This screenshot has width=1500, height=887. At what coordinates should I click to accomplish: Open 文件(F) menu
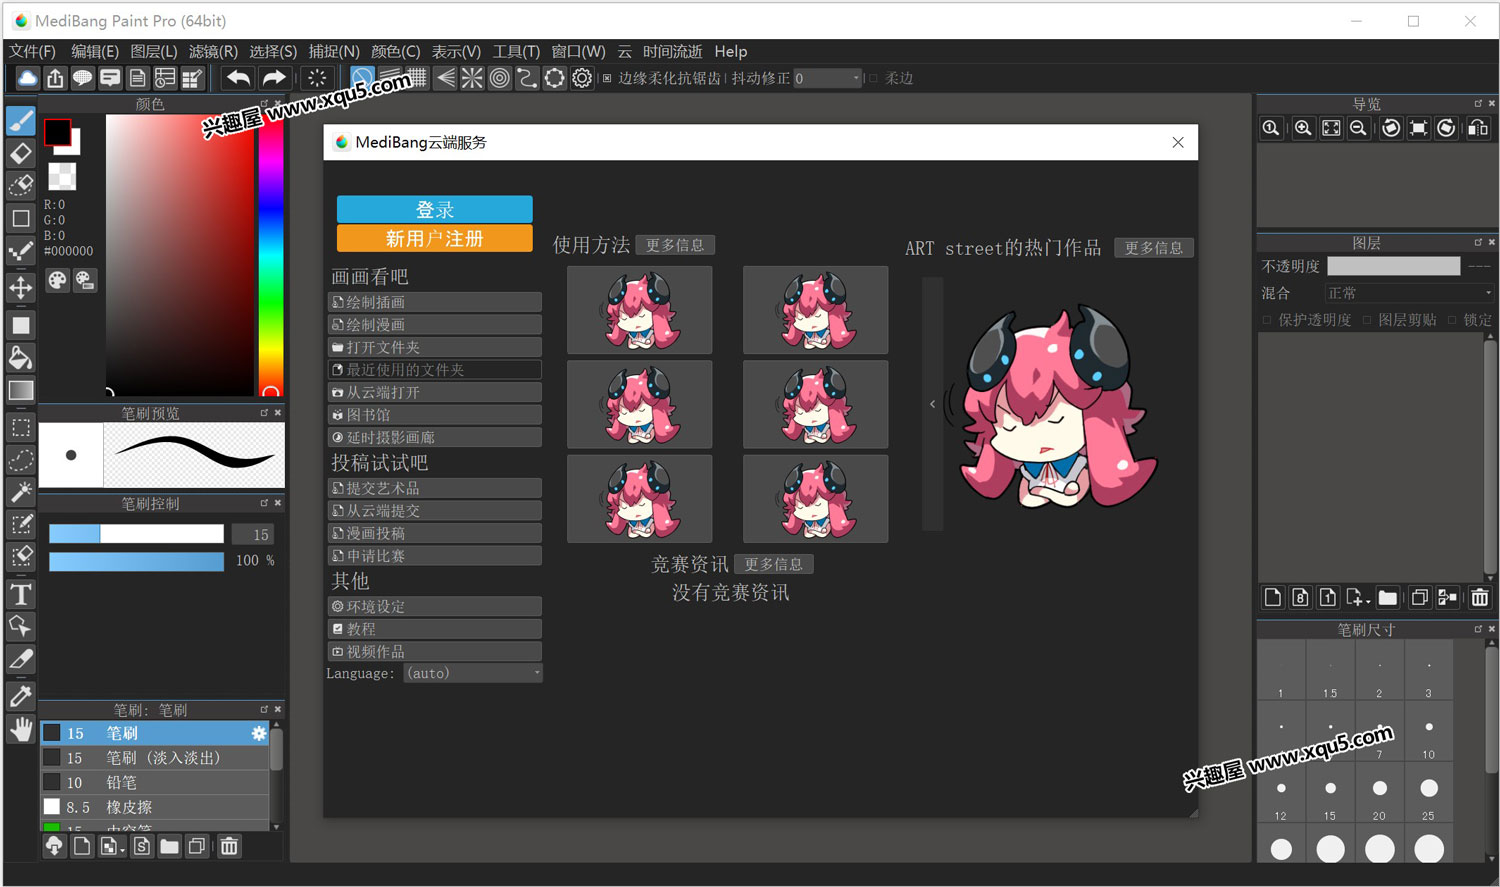(32, 51)
